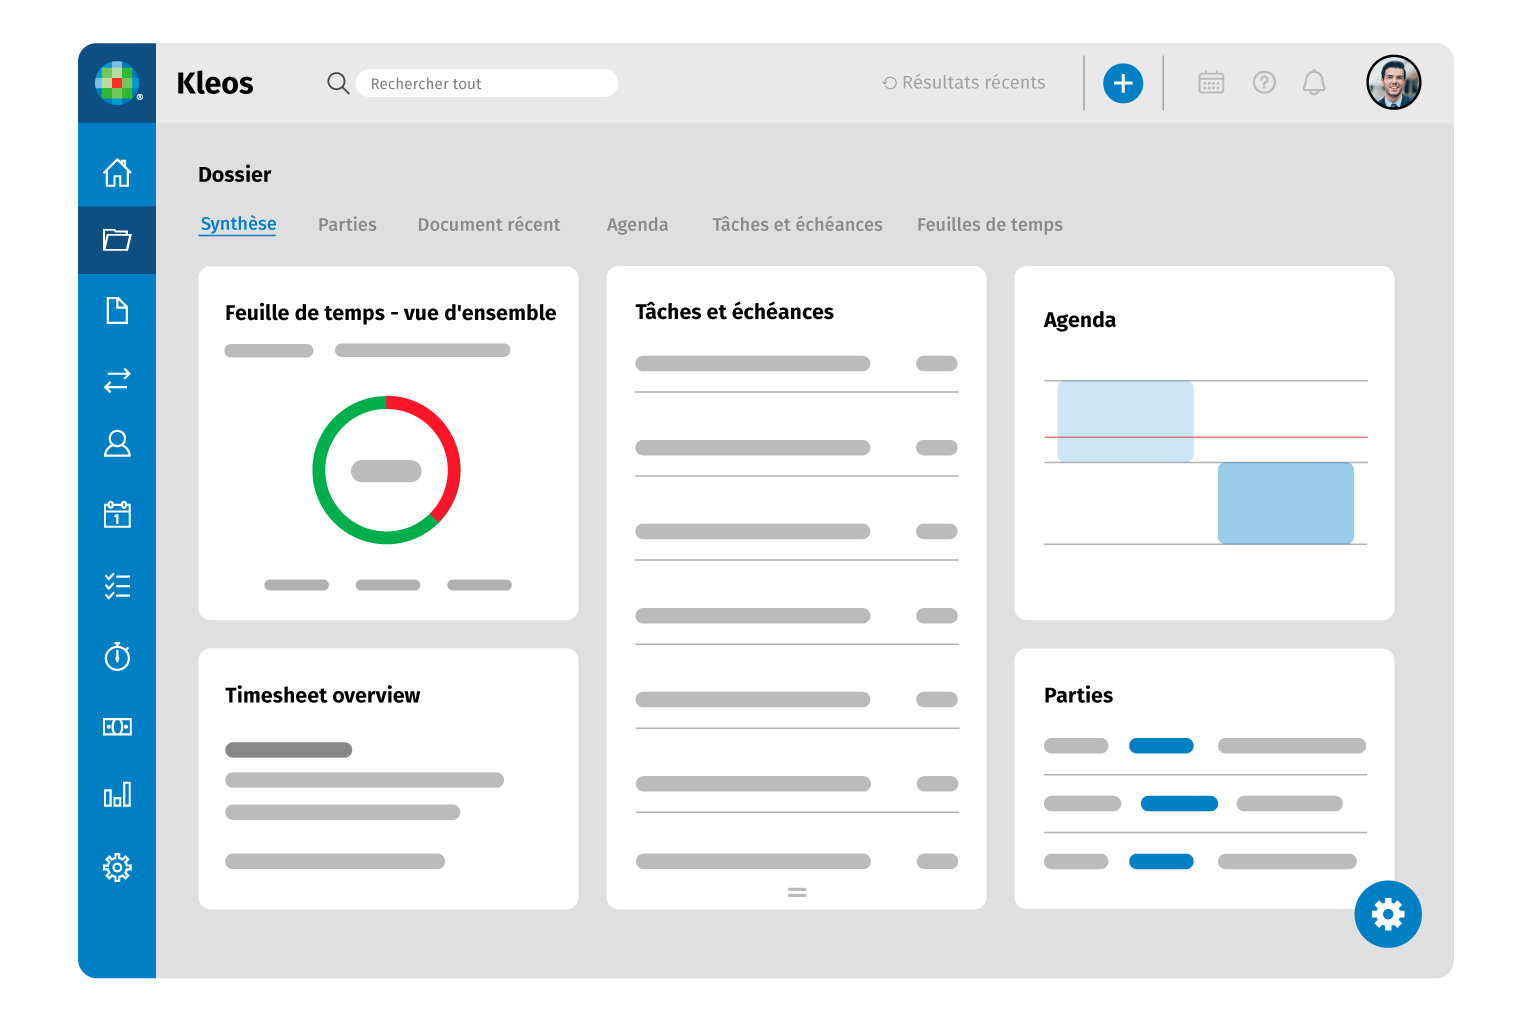Open the task checklist sidebar icon
The image size is (1532, 1021).
[117, 586]
